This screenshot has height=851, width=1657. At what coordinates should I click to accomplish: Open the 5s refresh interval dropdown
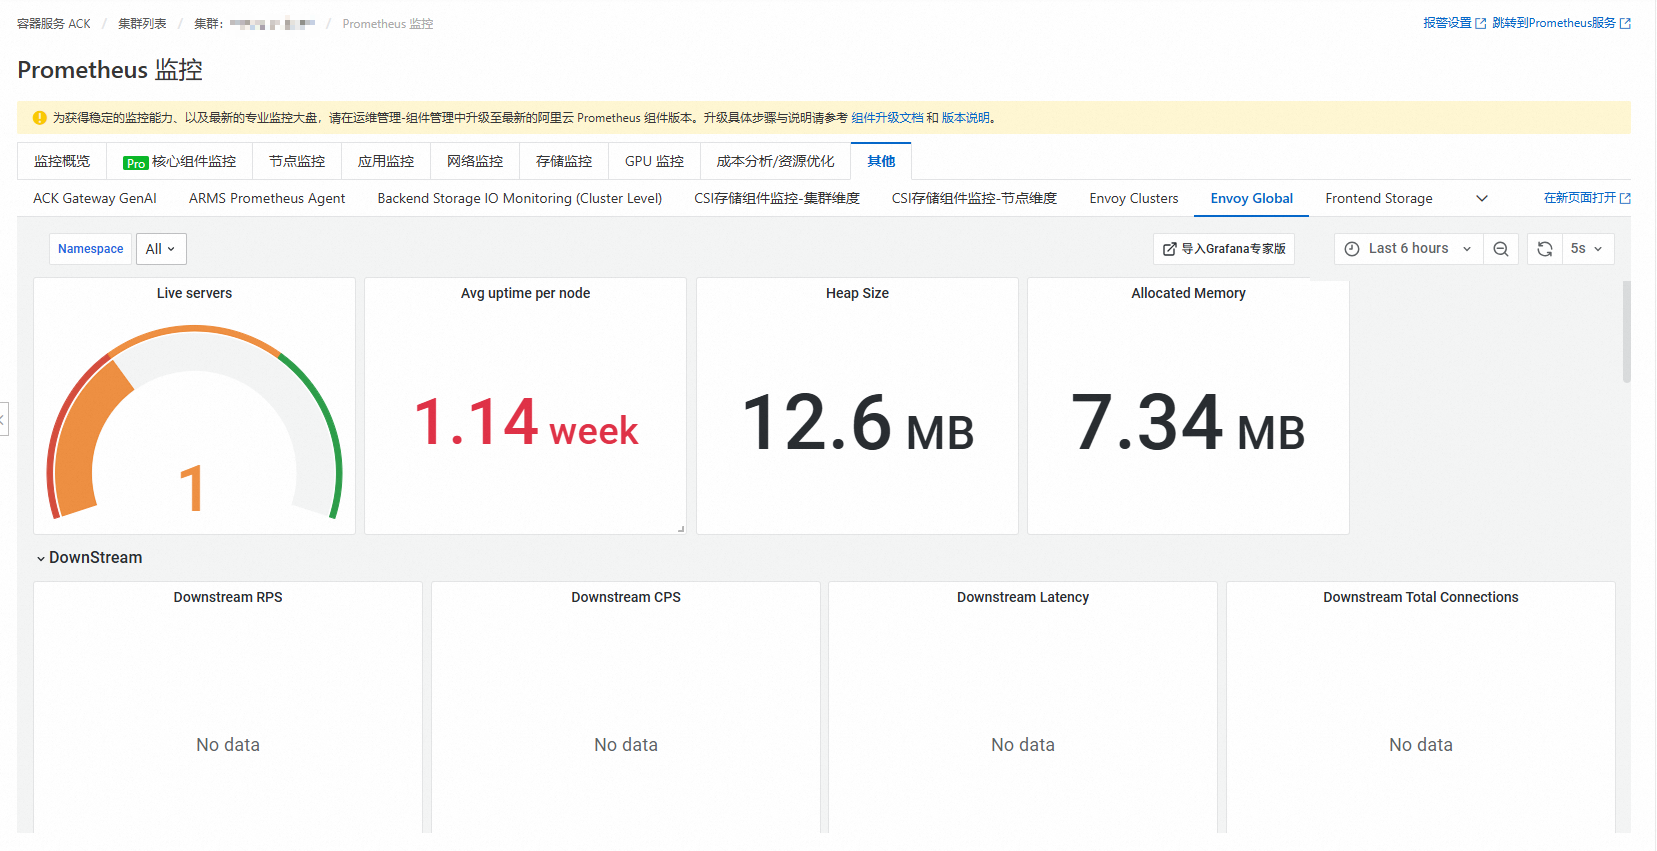point(1588,249)
